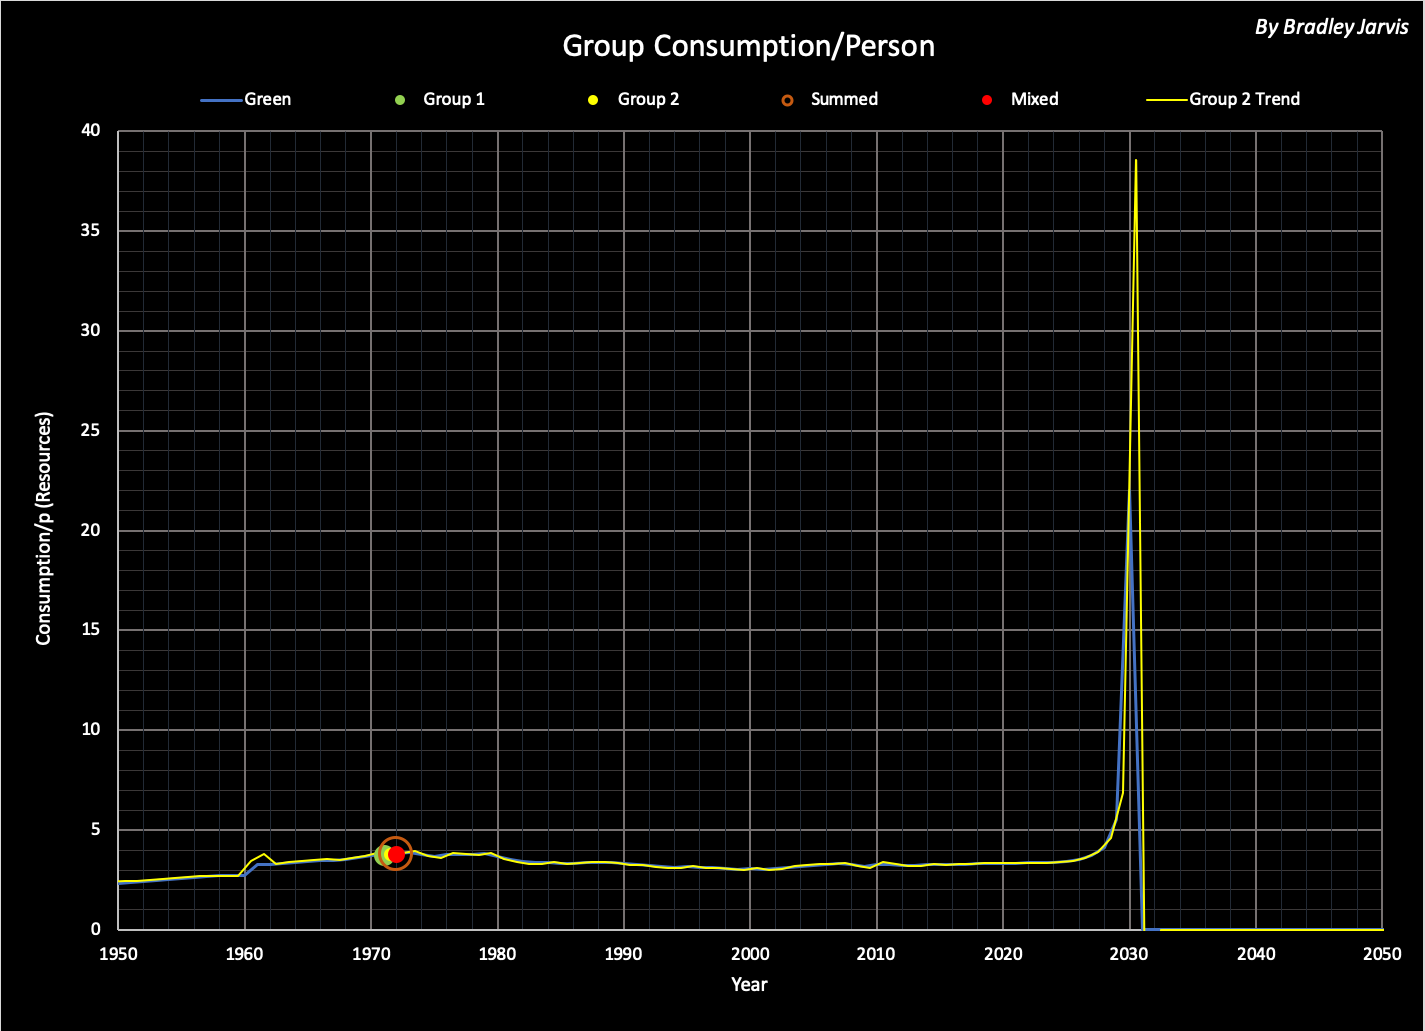Click the 2000 tick label on x-axis
This screenshot has height=1031, width=1425.
point(750,953)
